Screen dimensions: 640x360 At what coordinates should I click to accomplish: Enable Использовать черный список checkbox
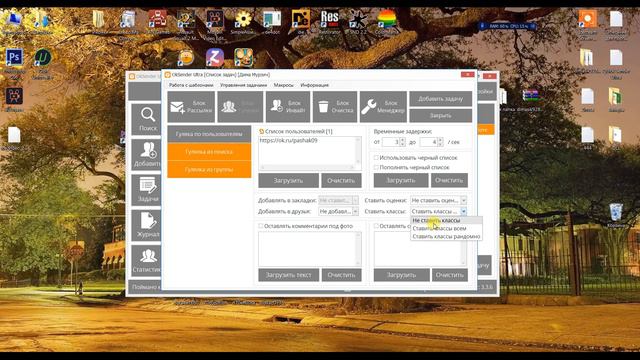[376, 158]
